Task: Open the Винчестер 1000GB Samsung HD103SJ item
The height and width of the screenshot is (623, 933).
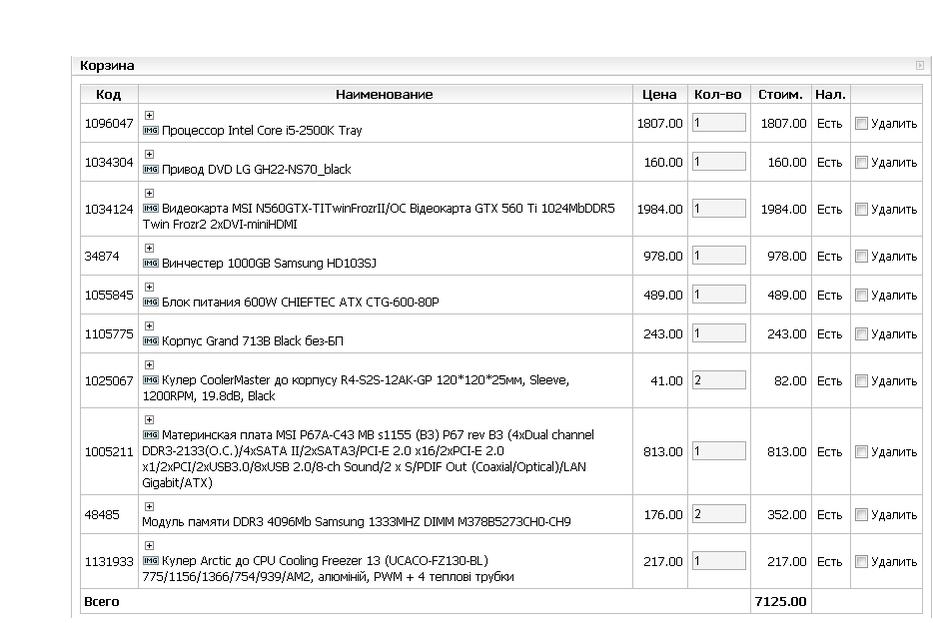Action: point(269,263)
